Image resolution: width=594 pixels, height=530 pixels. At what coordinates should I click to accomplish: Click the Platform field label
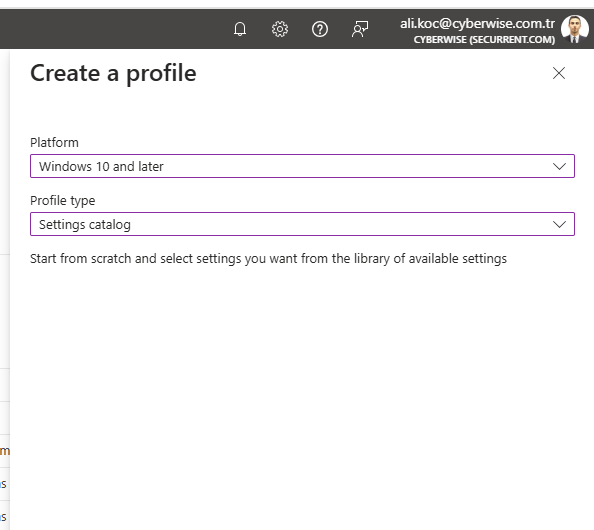click(54, 142)
